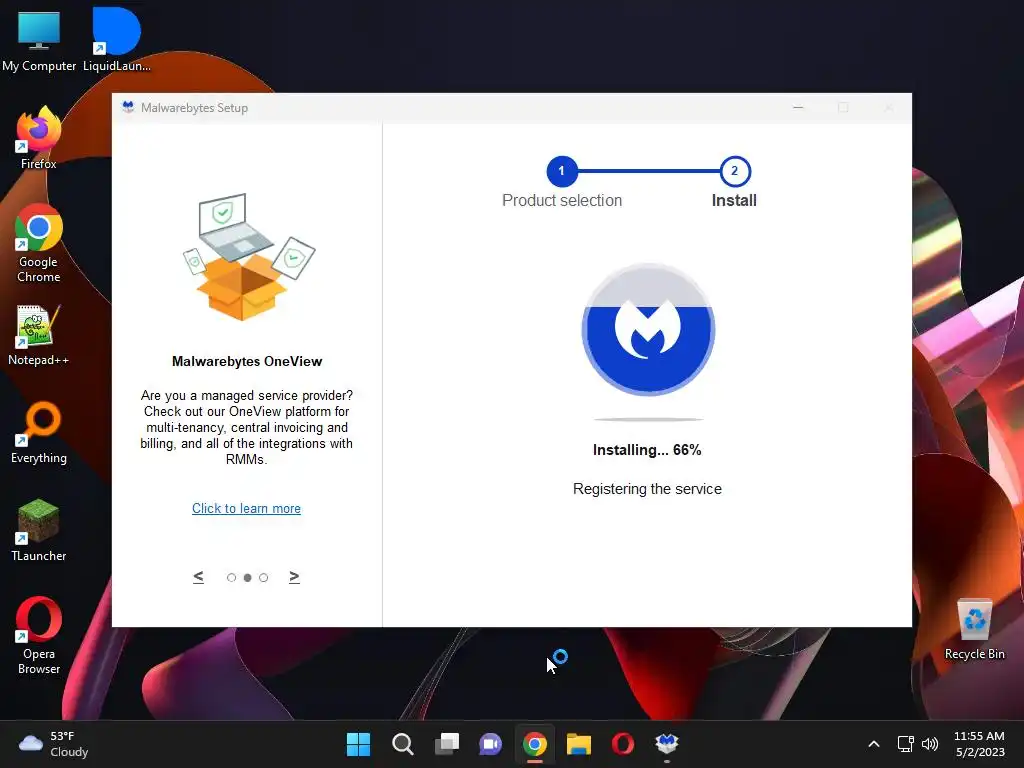Switch to Chrome in the taskbar

pyautogui.click(x=534, y=744)
